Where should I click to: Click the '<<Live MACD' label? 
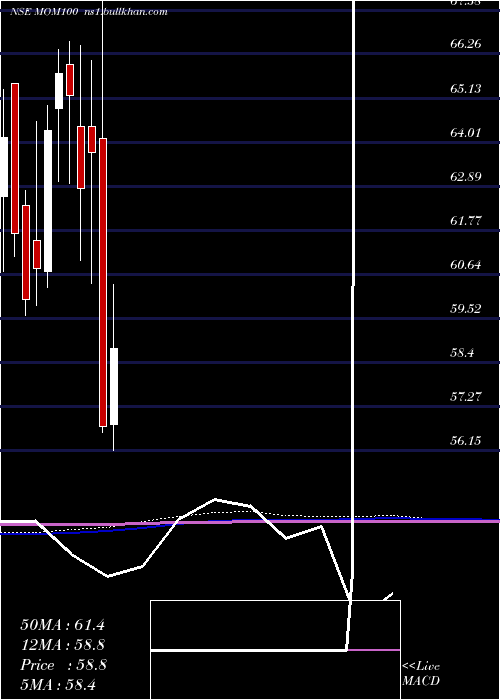pos(421,674)
